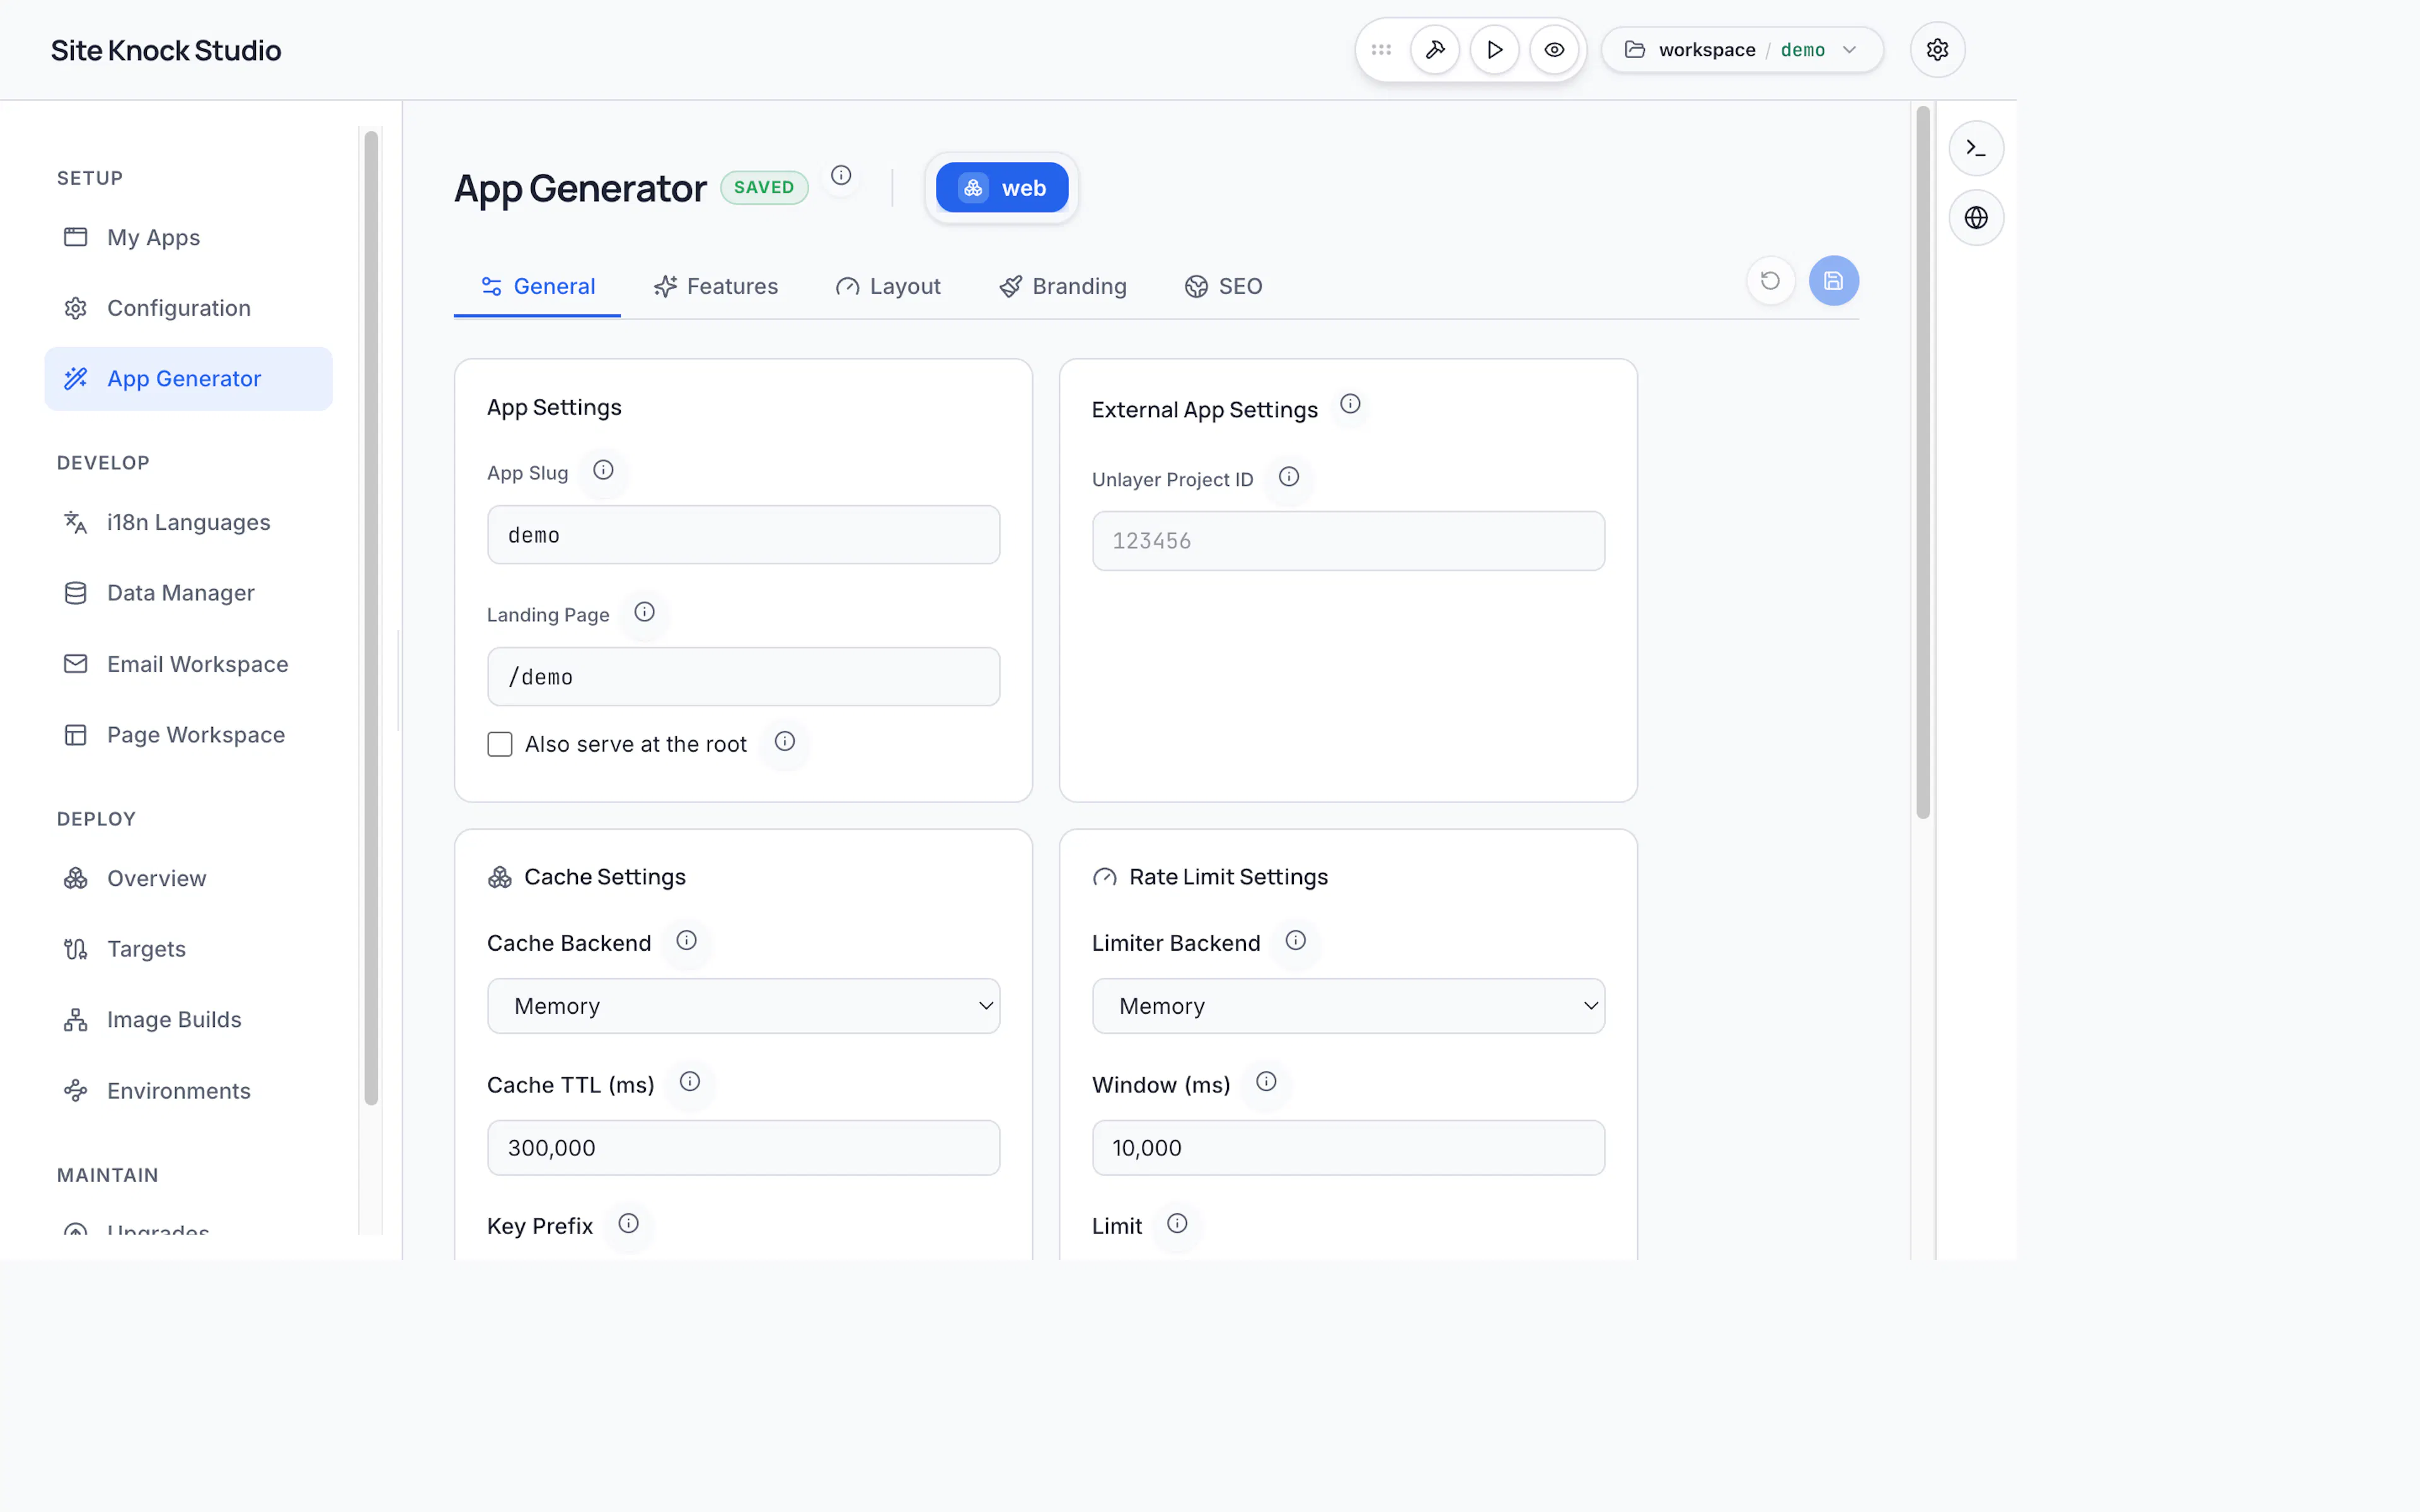Click info icon beside Window (ms)
This screenshot has width=2420, height=1512.
pyautogui.click(x=1266, y=1082)
